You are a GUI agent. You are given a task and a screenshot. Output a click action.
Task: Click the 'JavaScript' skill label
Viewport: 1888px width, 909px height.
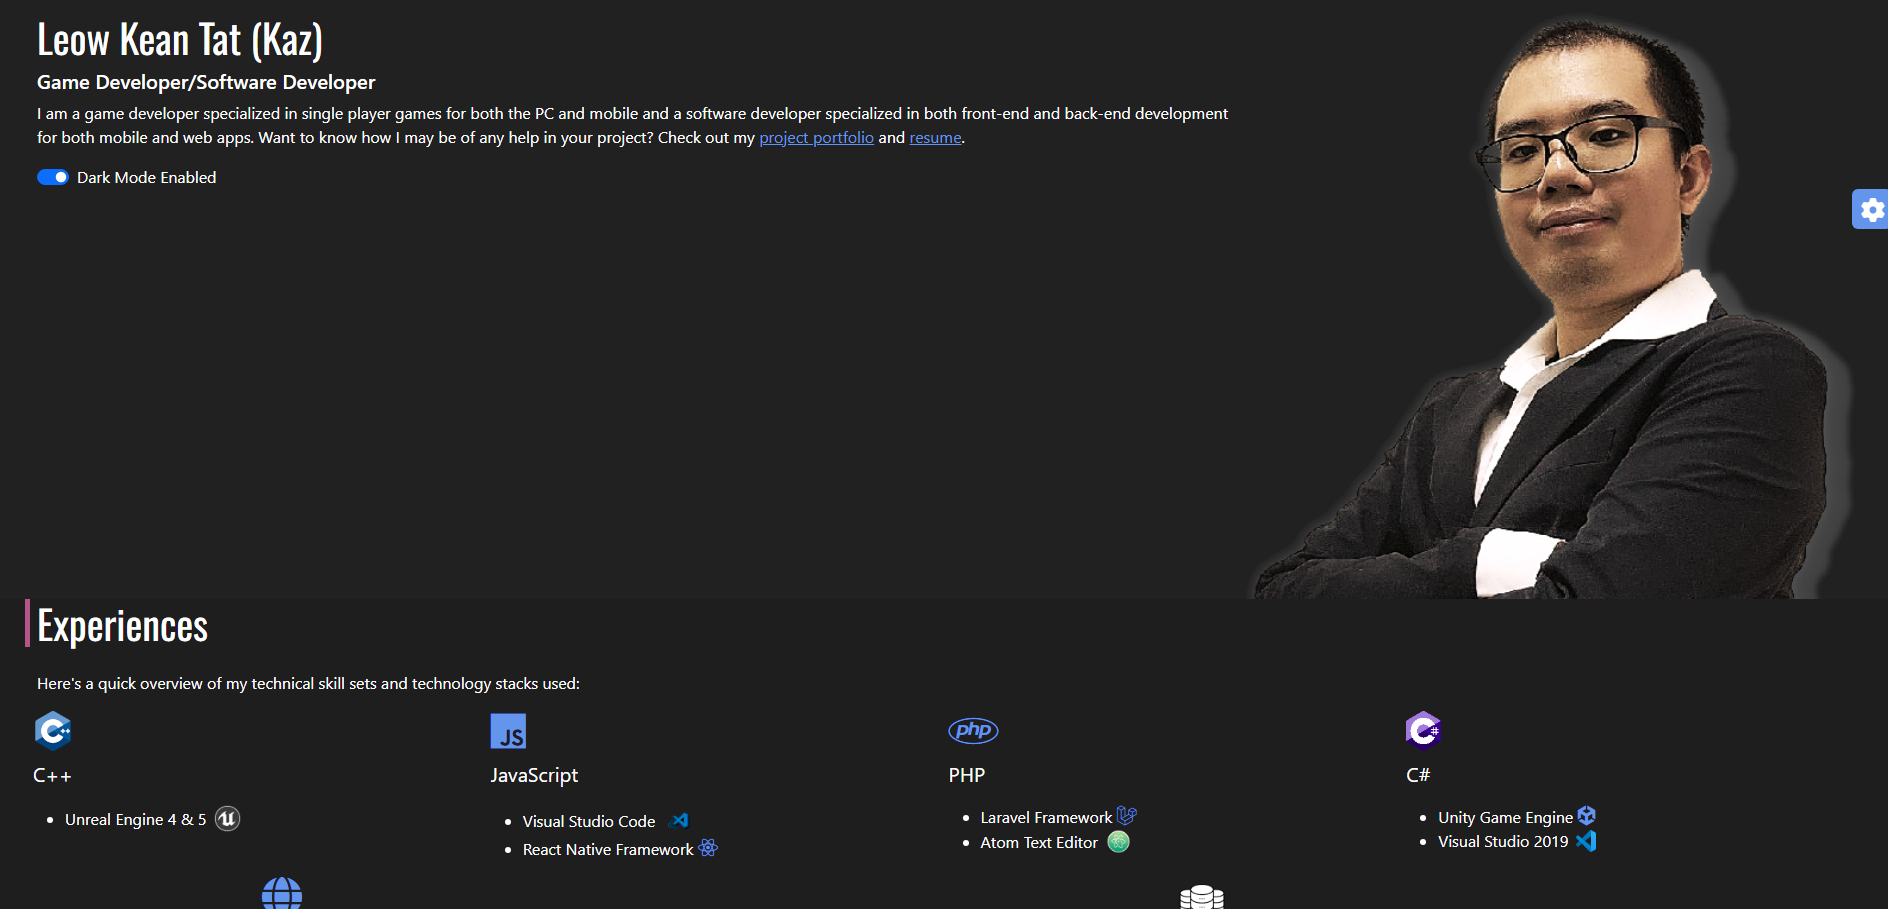tap(534, 775)
